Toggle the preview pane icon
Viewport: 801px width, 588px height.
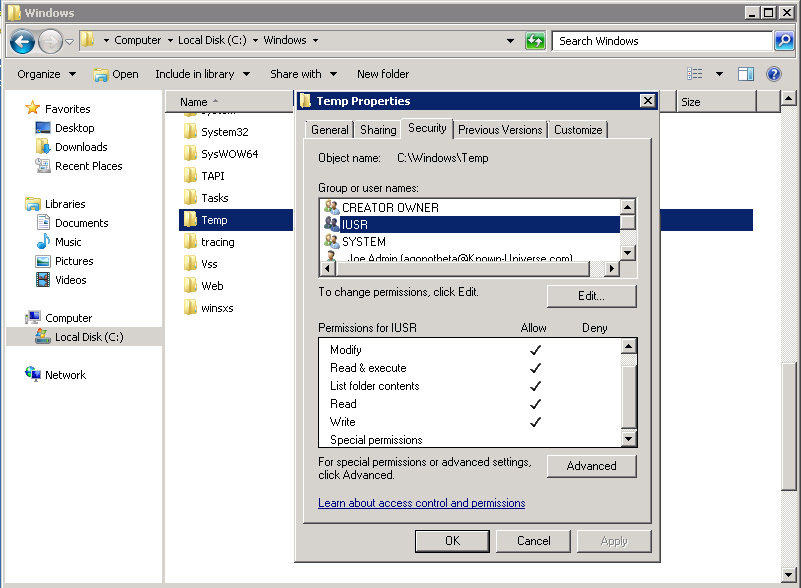(746, 74)
